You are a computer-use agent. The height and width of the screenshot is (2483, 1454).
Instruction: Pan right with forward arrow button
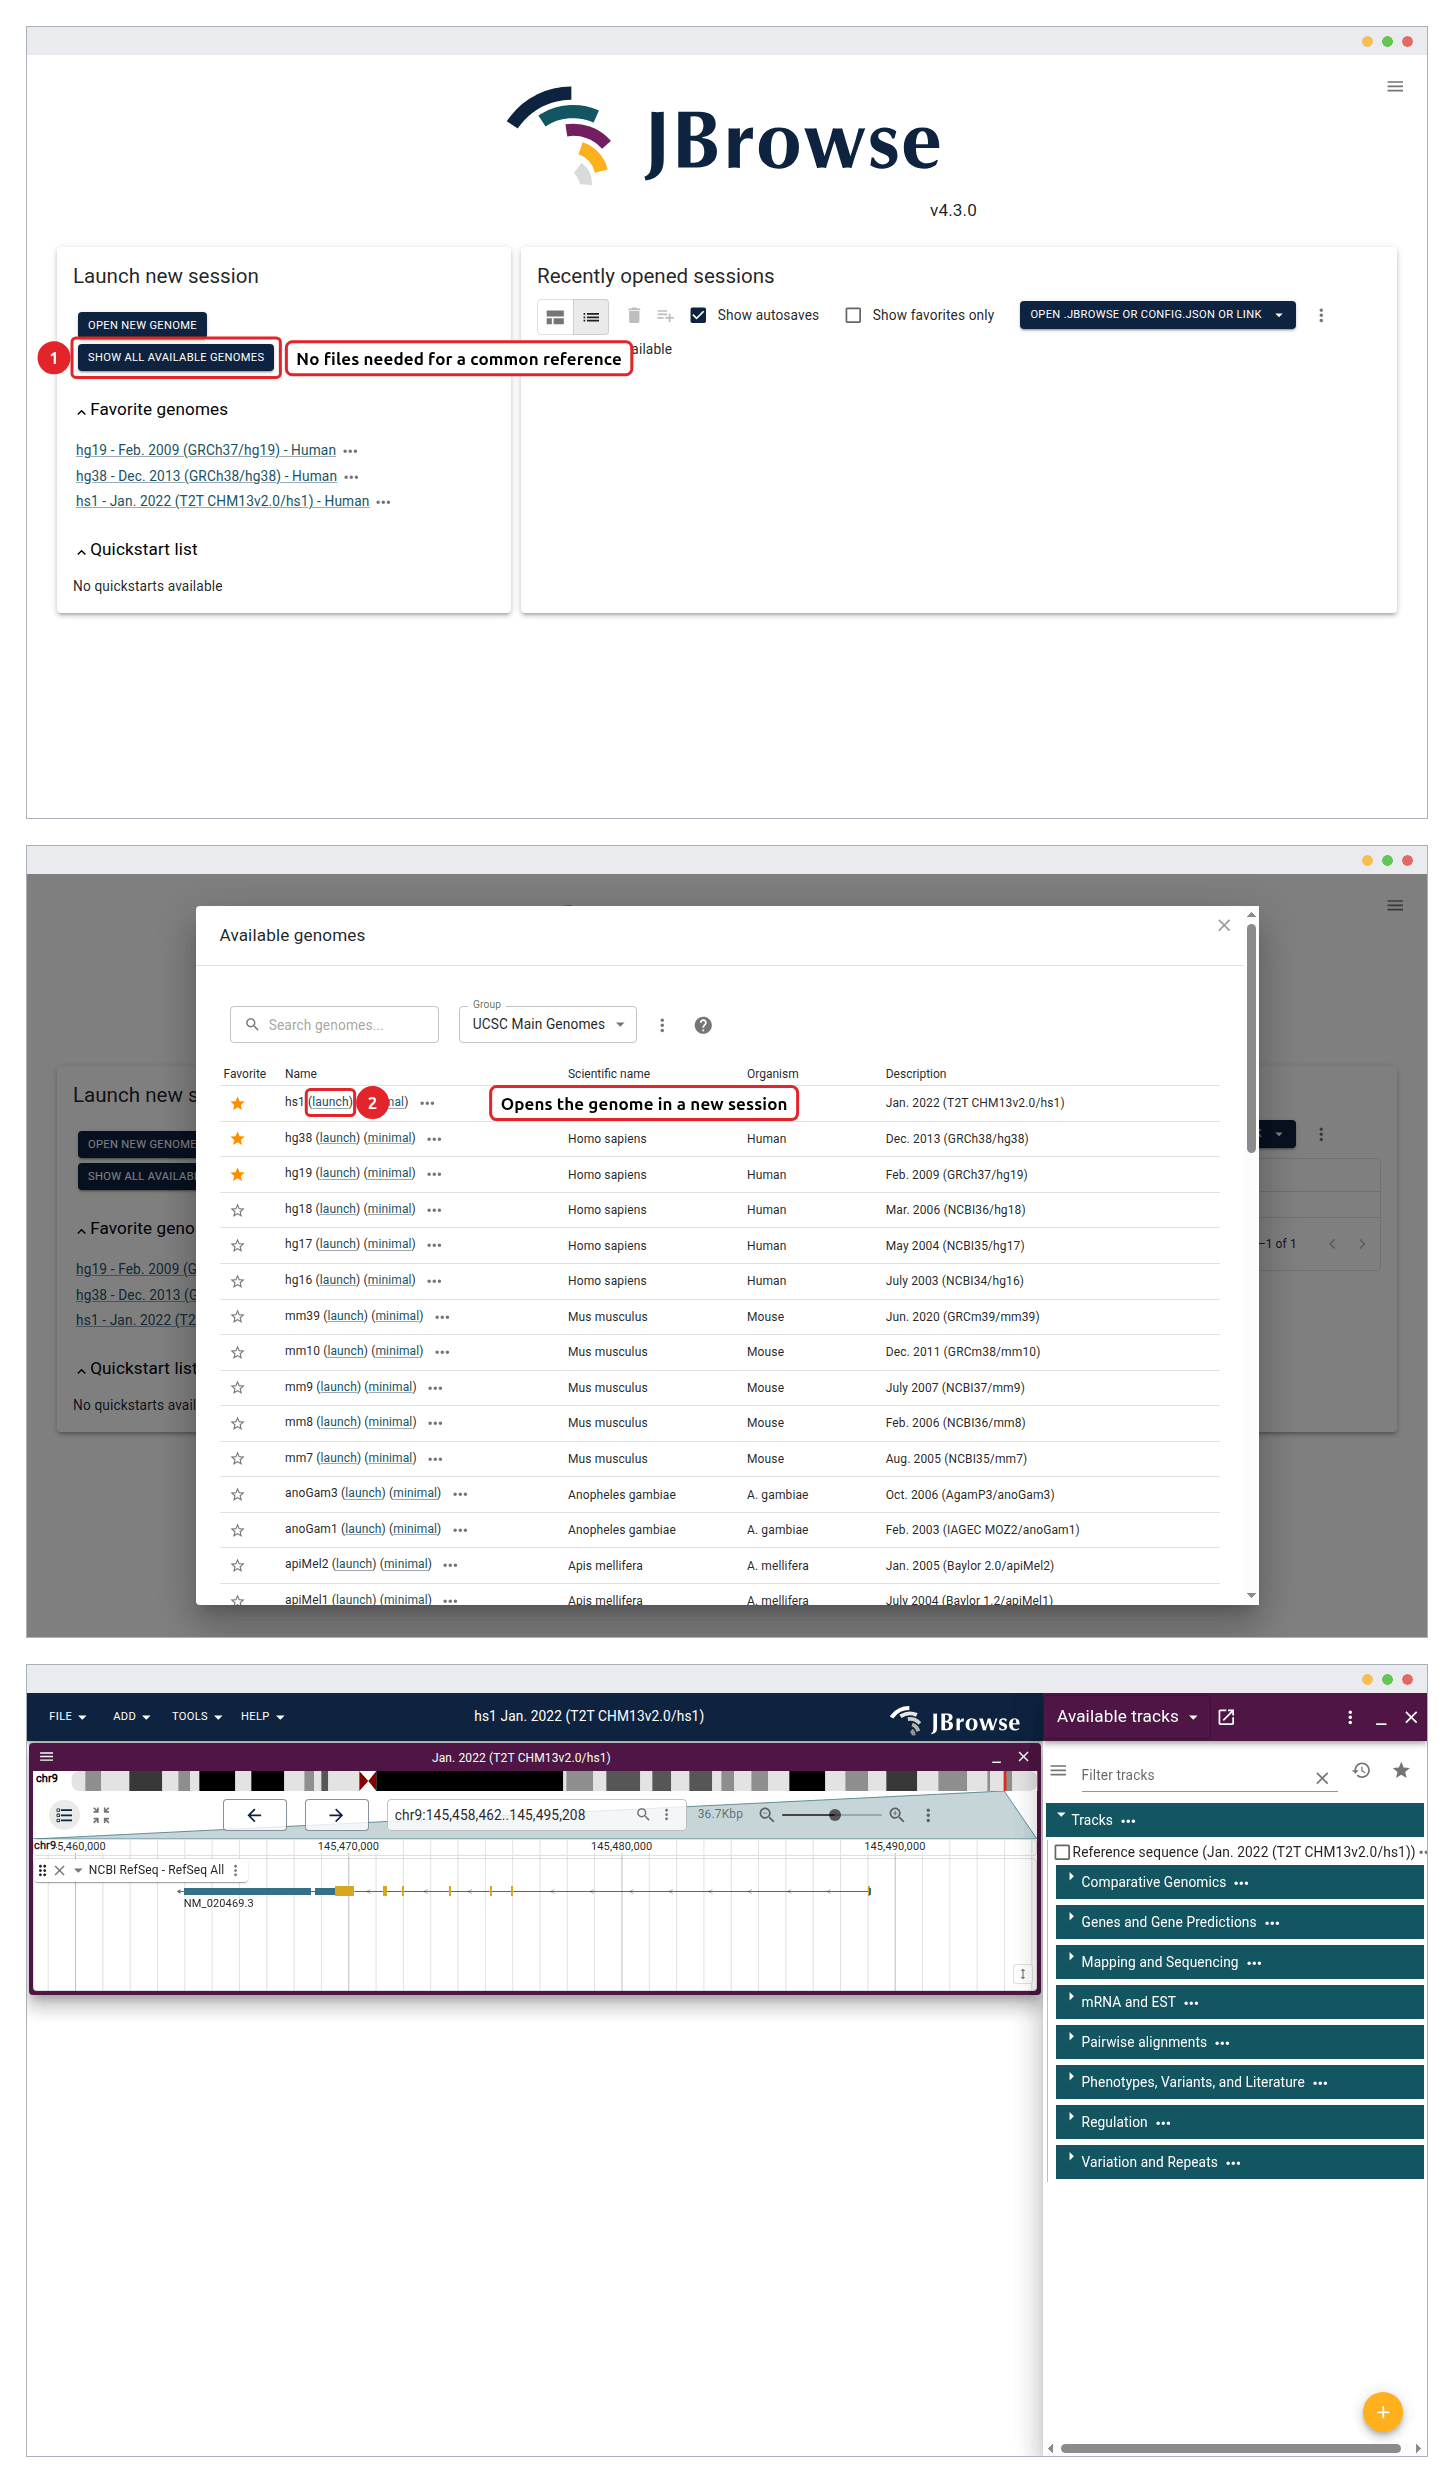[336, 1814]
